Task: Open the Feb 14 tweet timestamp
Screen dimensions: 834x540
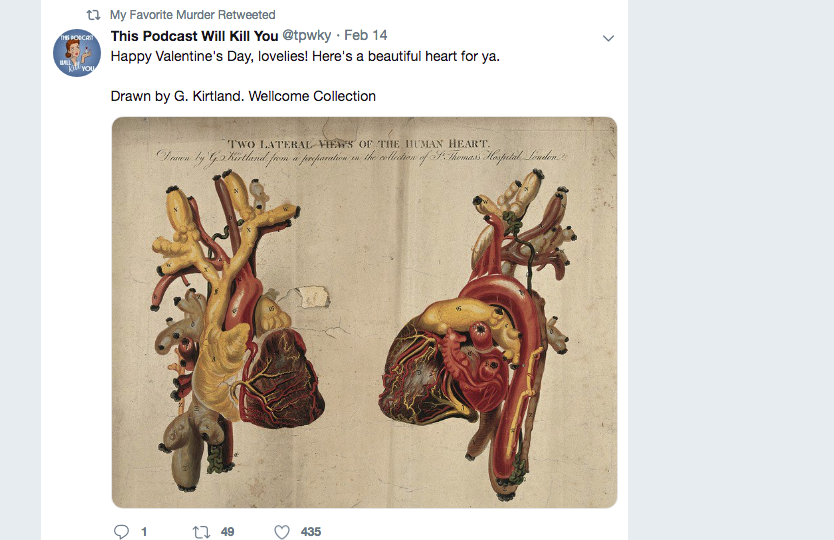Action: coord(366,36)
